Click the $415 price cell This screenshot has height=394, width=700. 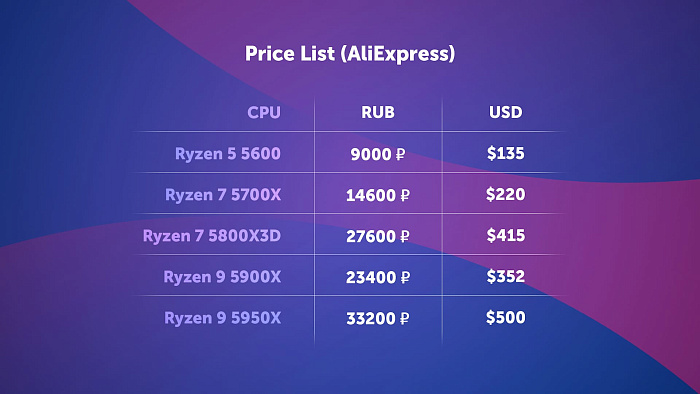coord(506,235)
